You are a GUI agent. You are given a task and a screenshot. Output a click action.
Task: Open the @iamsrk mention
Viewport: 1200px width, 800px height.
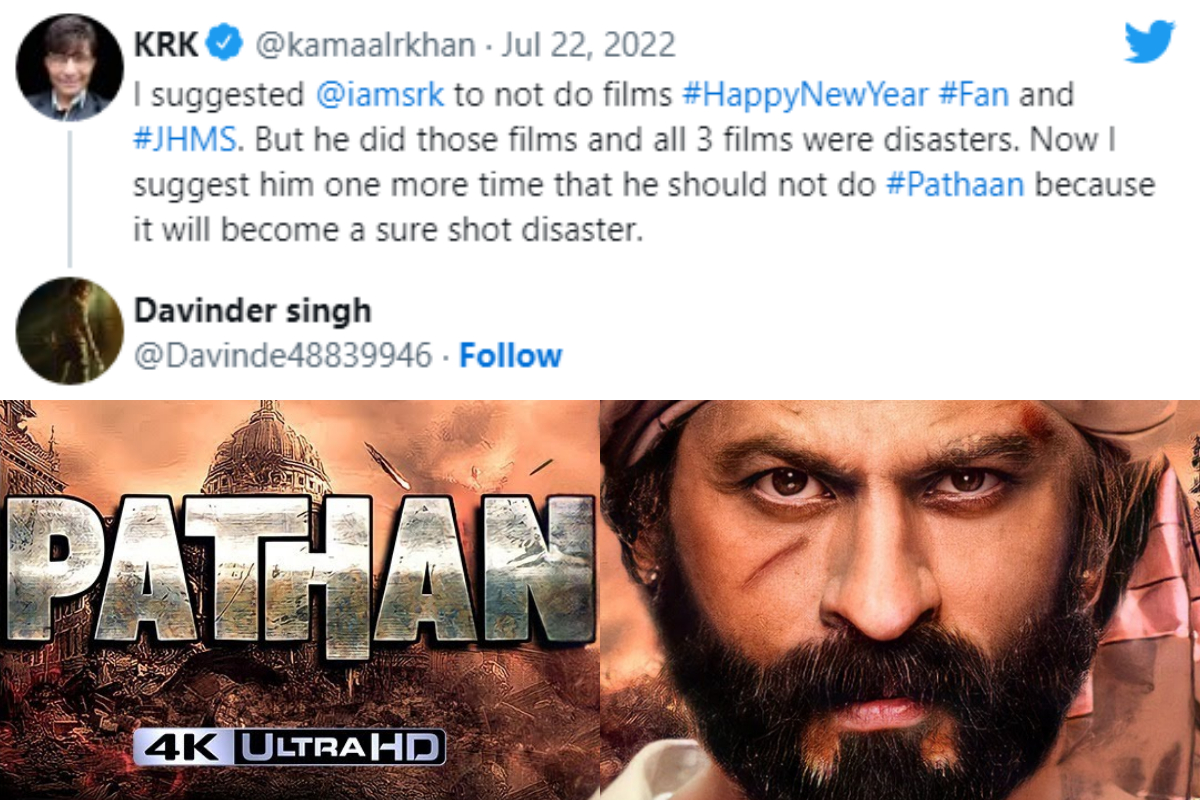379,96
